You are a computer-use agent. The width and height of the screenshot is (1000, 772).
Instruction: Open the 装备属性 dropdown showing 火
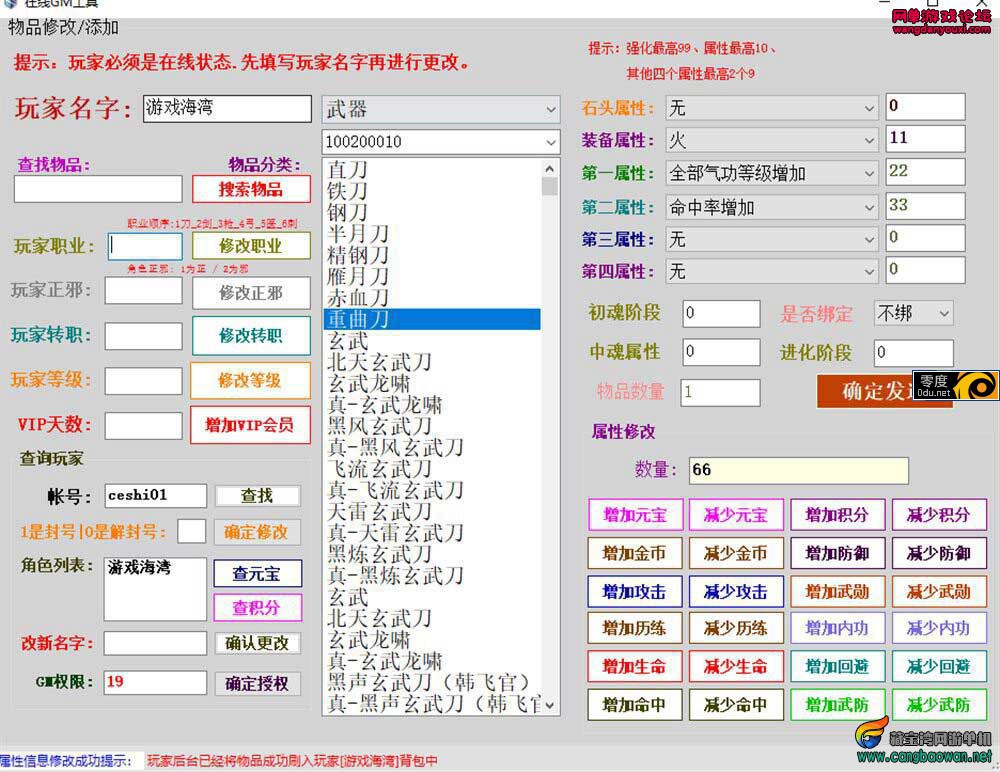[x=772, y=140]
